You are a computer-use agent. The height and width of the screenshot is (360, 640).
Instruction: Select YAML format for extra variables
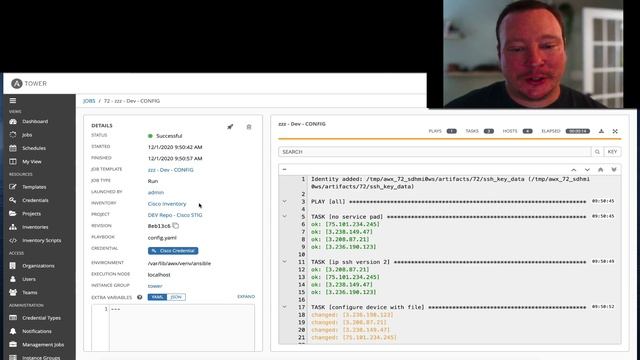[157, 297]
